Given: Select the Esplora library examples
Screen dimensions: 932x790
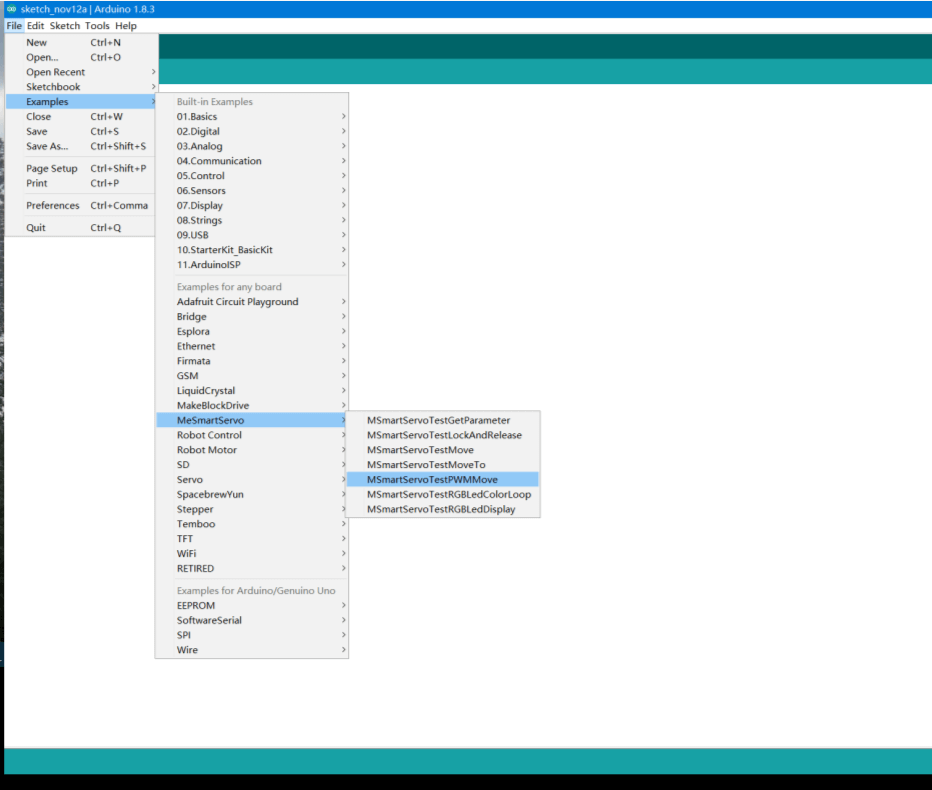Looking at the screenshot, I should tap(252, 332).
